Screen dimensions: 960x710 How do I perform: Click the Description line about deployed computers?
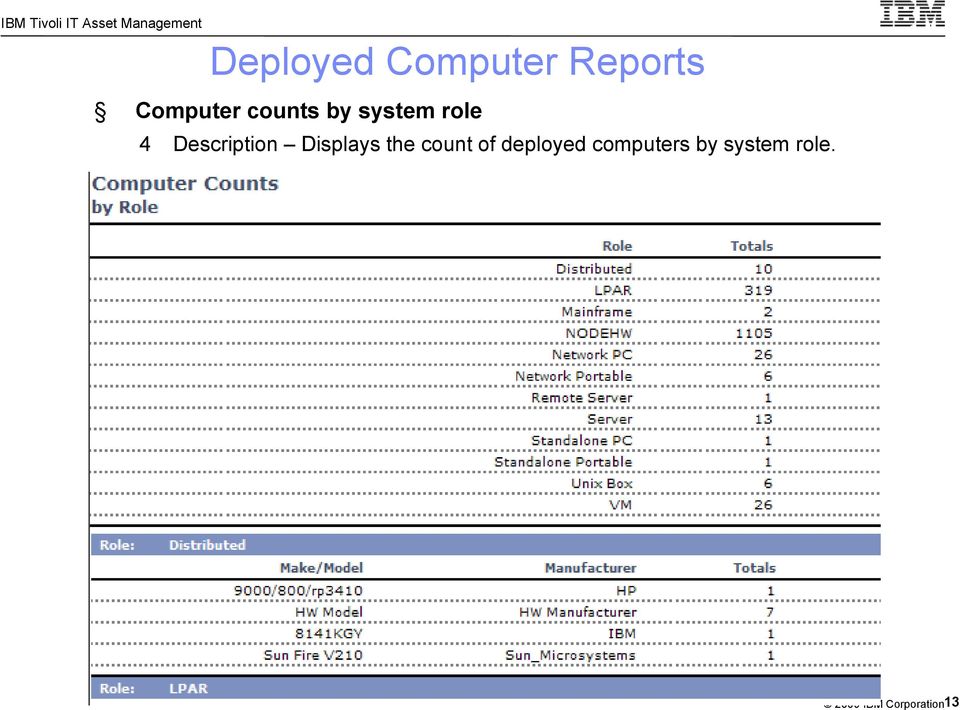pos(504,144)
